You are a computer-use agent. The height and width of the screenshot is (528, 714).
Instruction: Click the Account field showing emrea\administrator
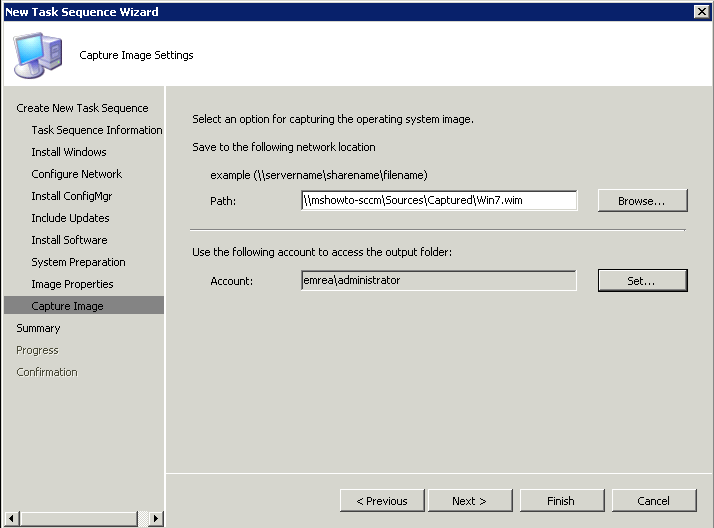coord(439,280)
